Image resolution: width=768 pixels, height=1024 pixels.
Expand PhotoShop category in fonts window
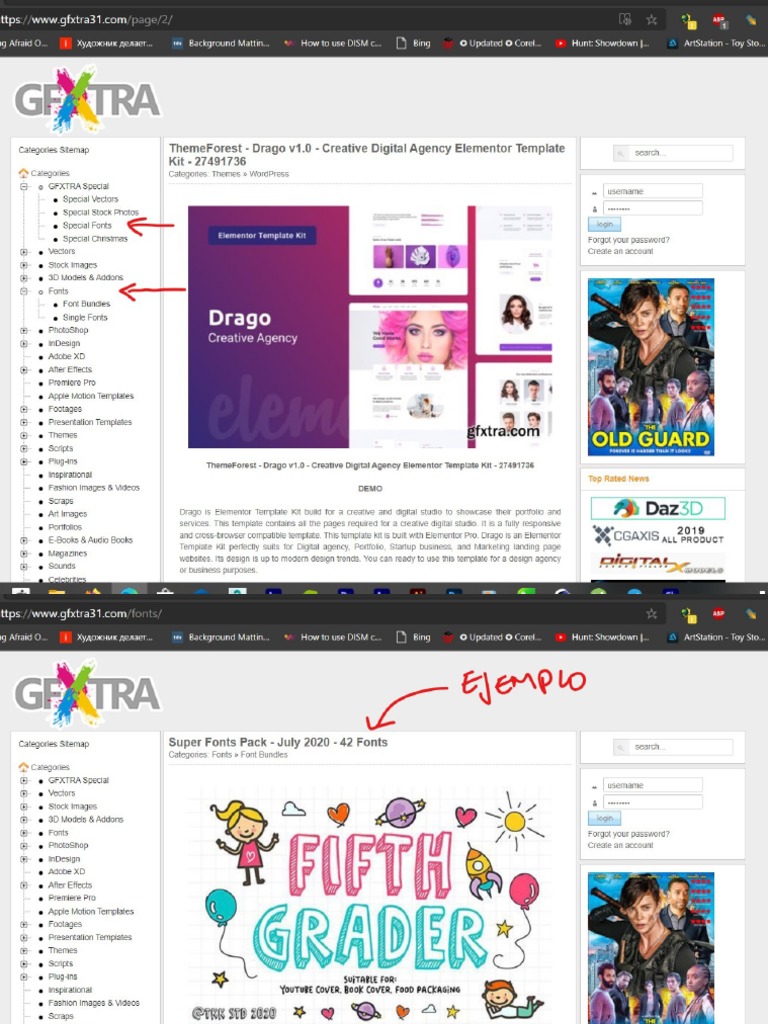point(24,845)
